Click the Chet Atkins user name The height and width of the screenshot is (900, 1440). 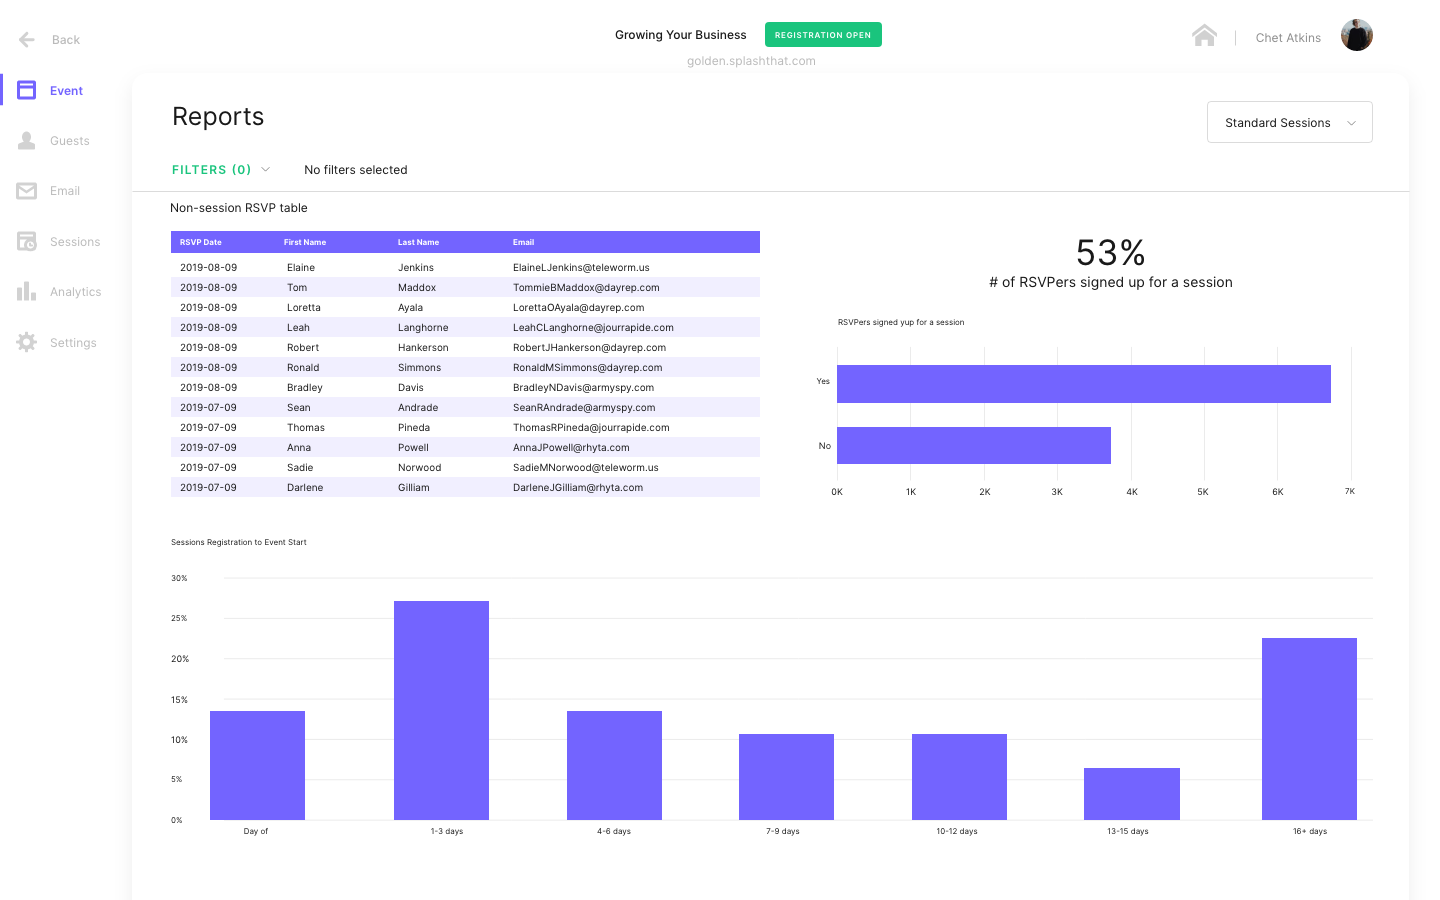(1288, 38)
